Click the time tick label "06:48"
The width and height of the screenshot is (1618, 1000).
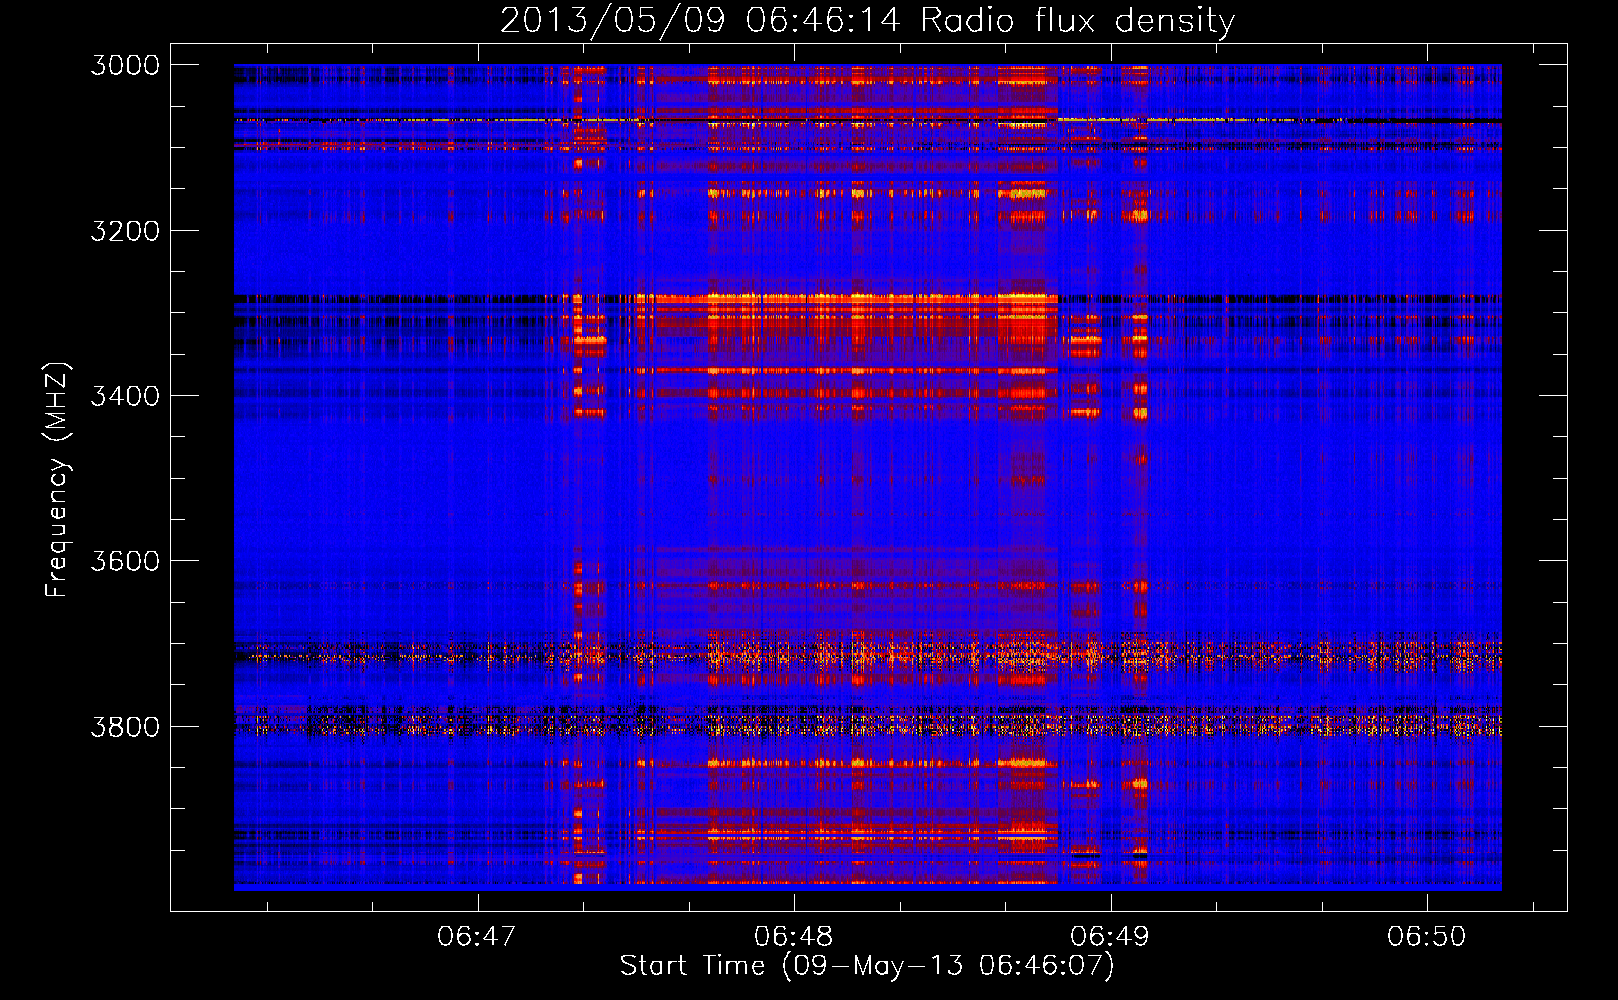[794, 936]
